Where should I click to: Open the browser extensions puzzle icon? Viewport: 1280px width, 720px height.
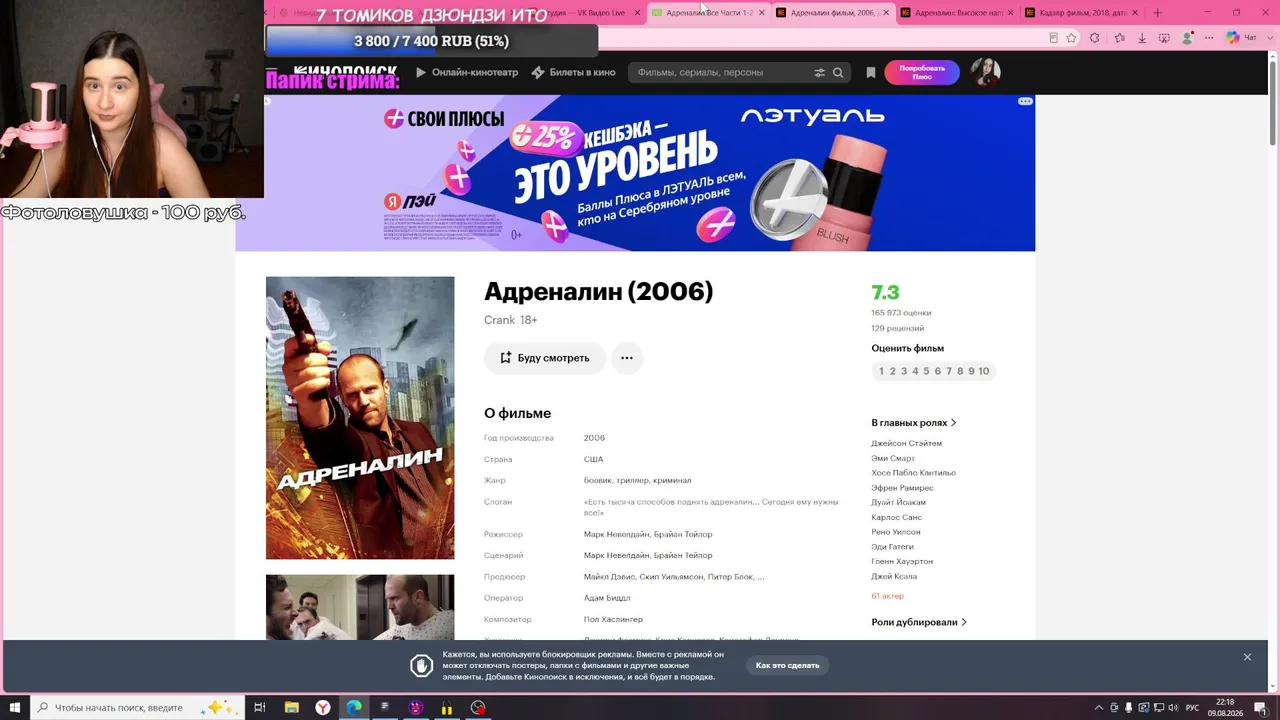(x=1095, y=38)
